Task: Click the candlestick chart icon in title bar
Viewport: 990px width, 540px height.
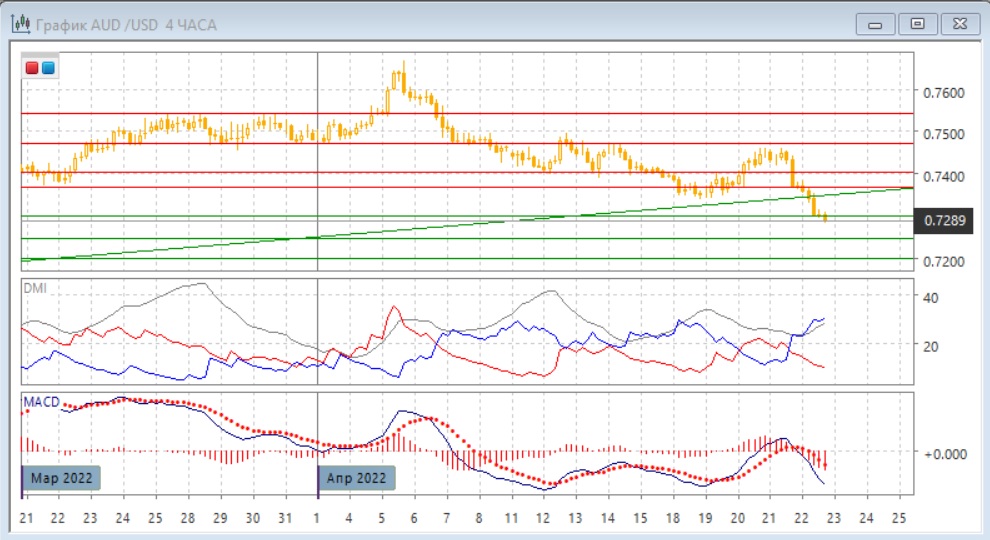Action: pos(20,24)
